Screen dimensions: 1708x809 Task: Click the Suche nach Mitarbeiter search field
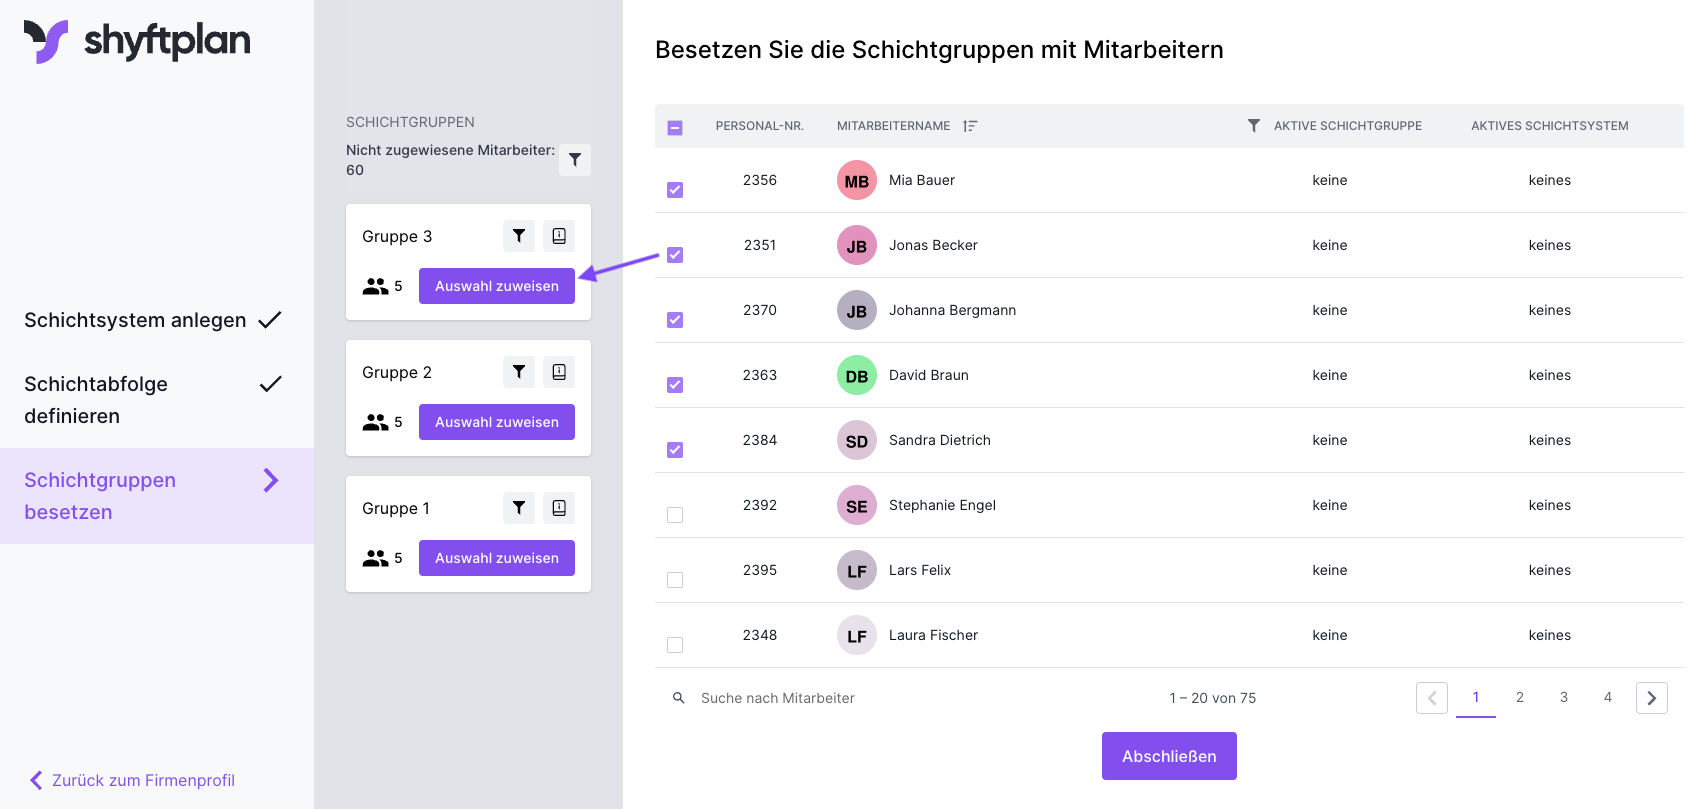click(x=777, y=698)
